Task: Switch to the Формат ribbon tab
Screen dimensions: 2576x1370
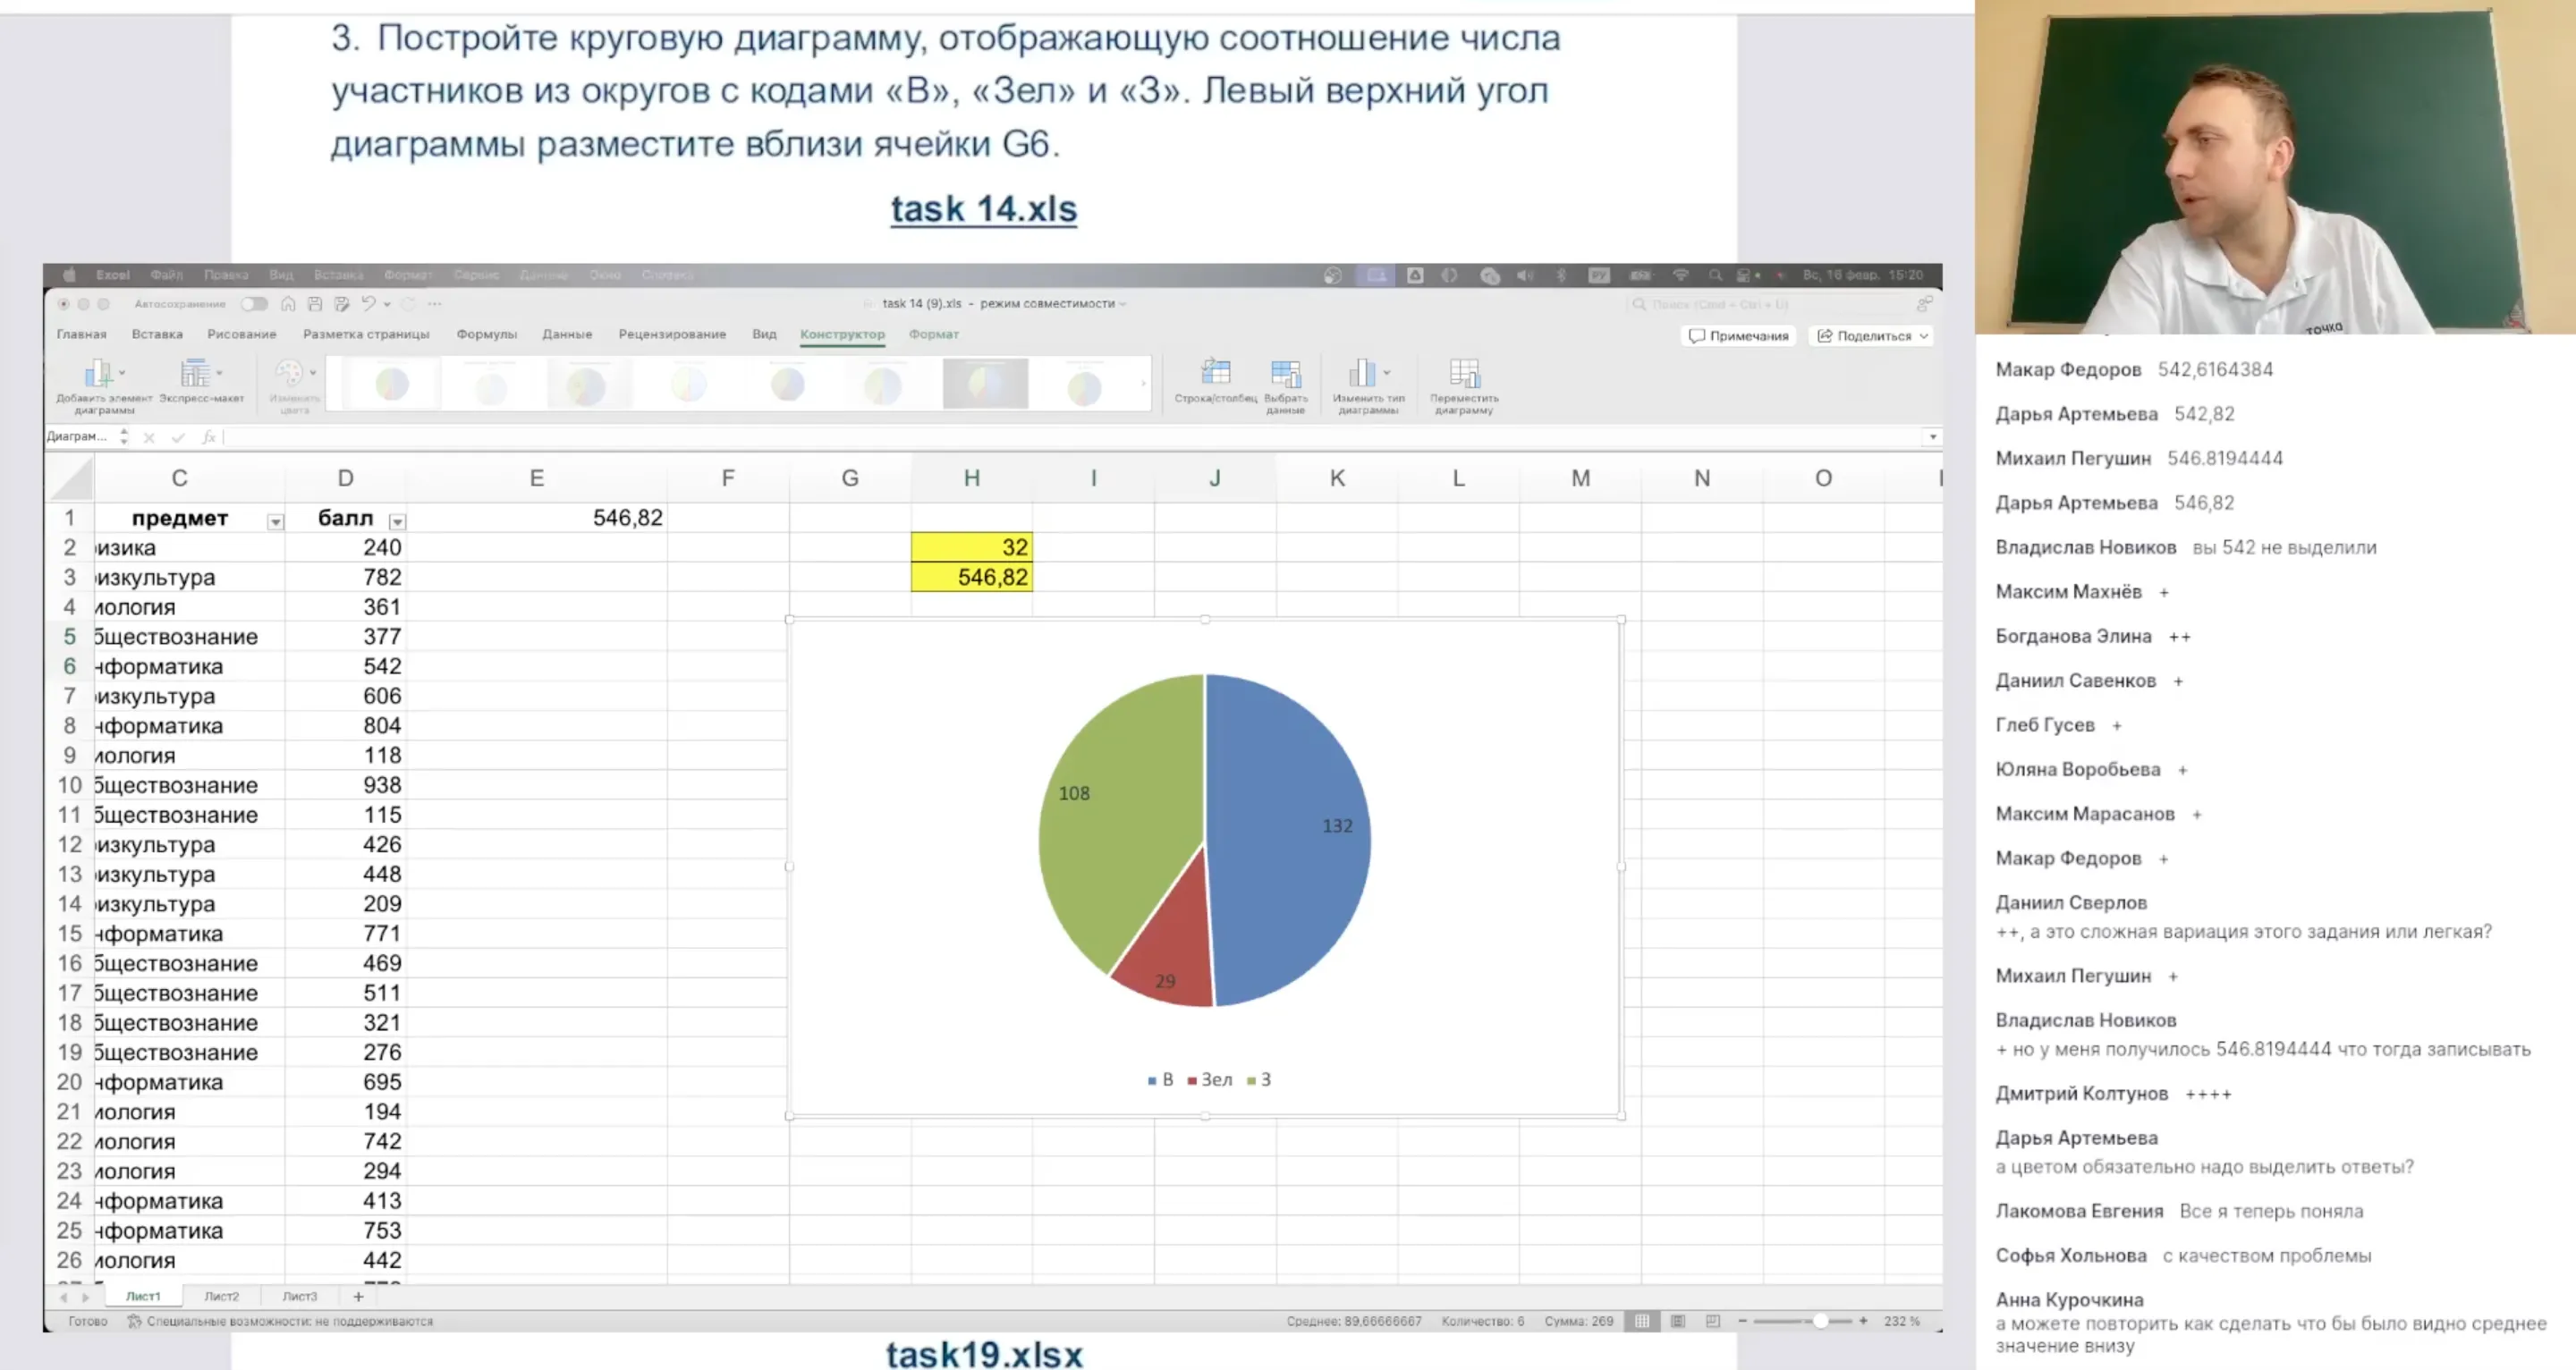Action: pos(934,335)
